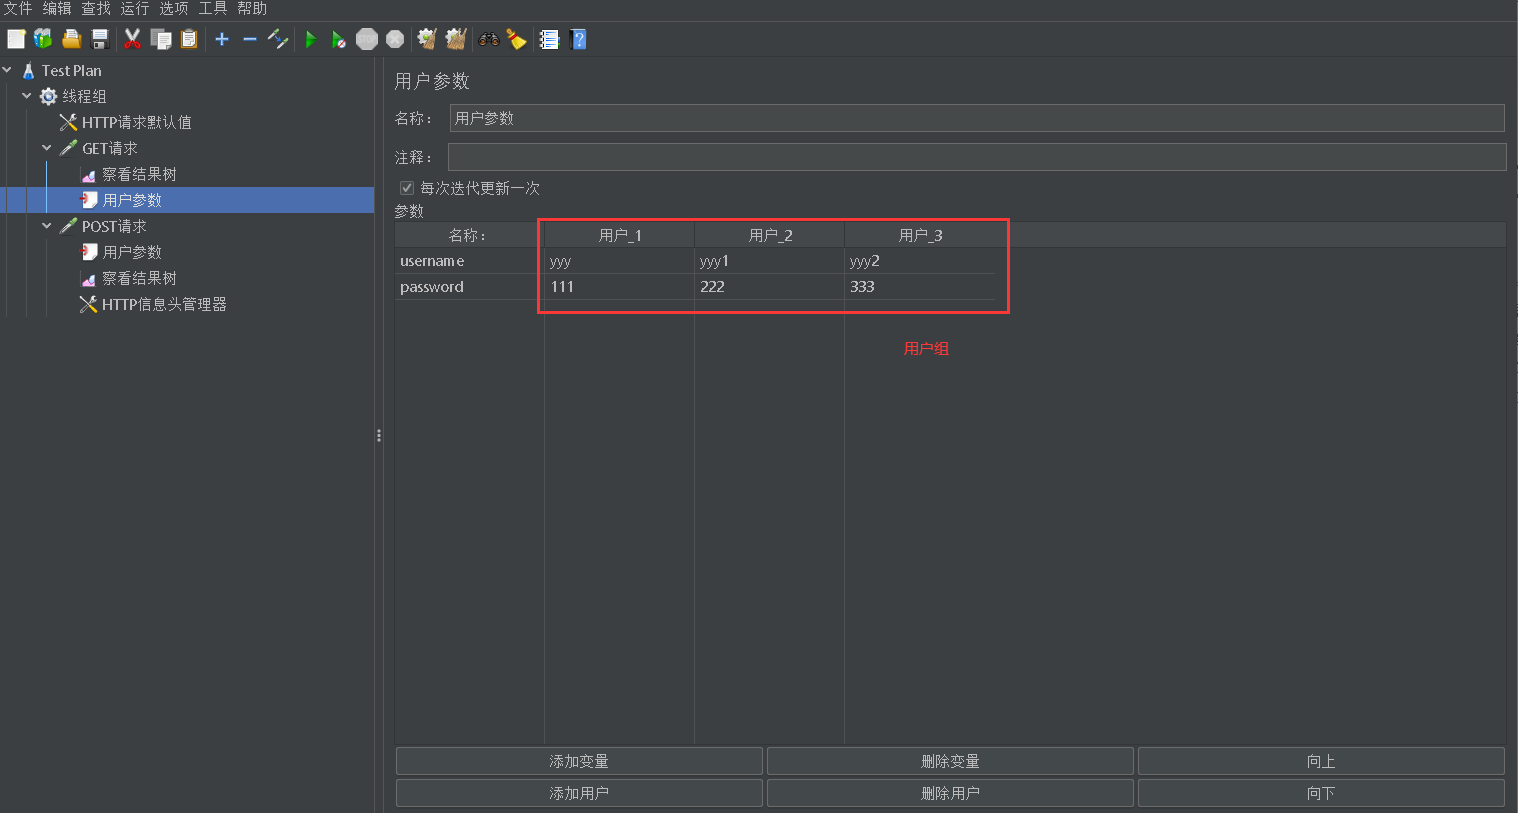Select HTTP请求默认值 in the tree
Image resolution: width=1518 pixels, height=813 pixels.
136,122
